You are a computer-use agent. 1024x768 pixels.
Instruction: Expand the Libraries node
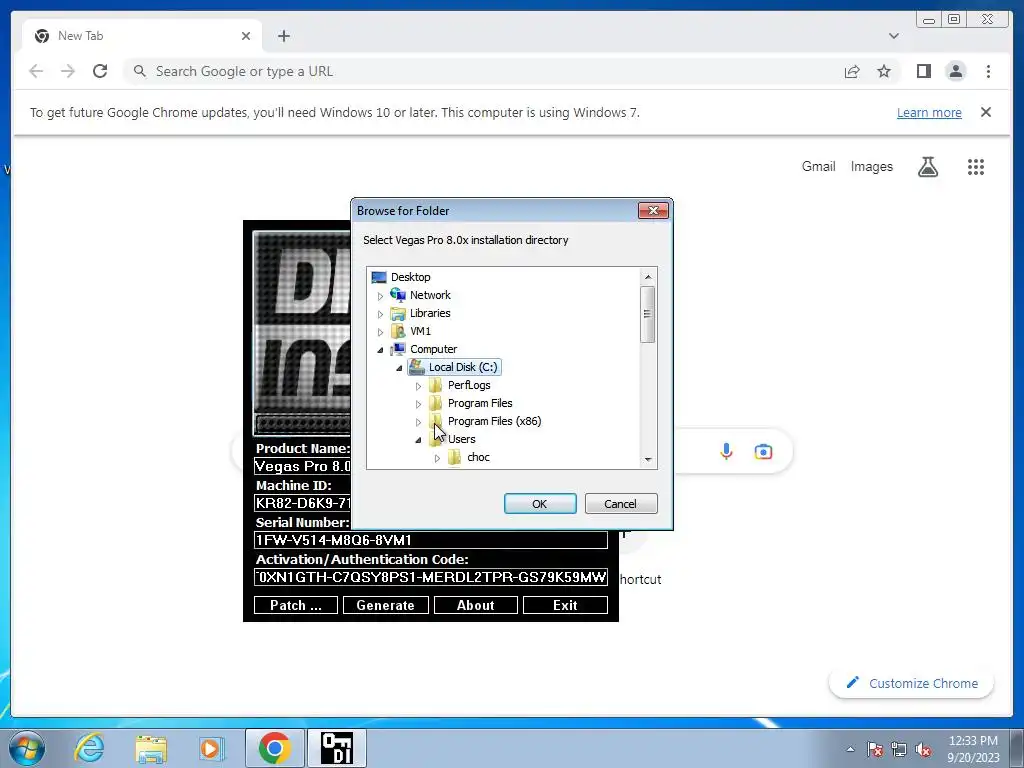pyautogui.click(x=380, y=314)
